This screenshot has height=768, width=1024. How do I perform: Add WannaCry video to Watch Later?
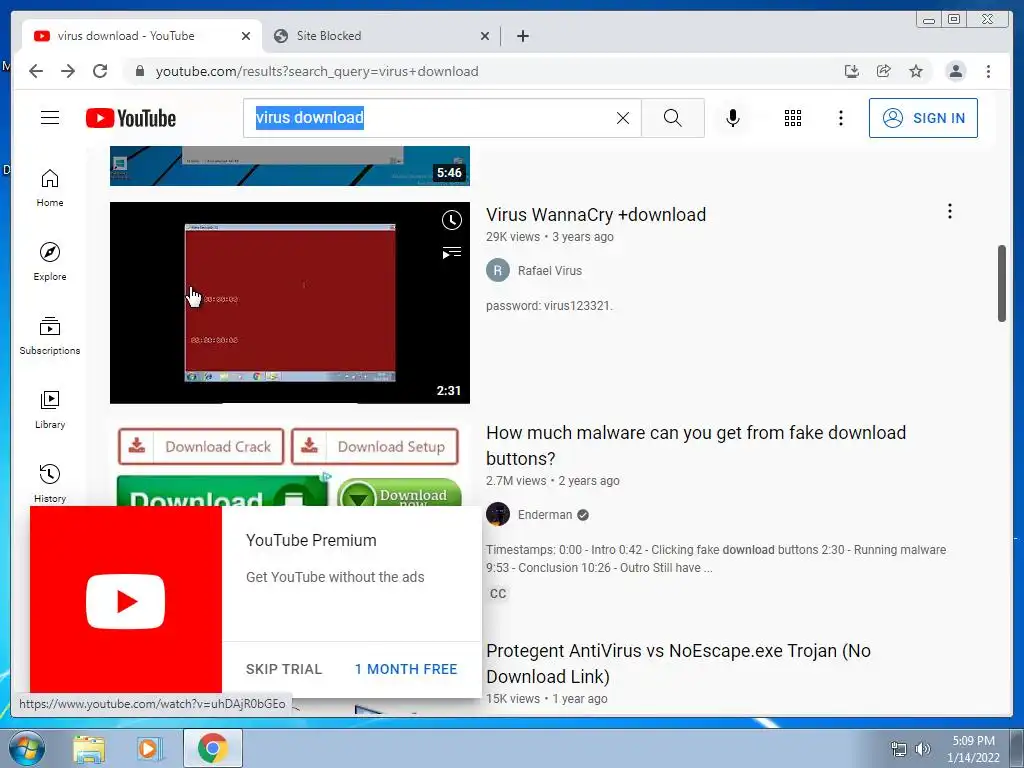pyautogui.click(x=451, y=220)
